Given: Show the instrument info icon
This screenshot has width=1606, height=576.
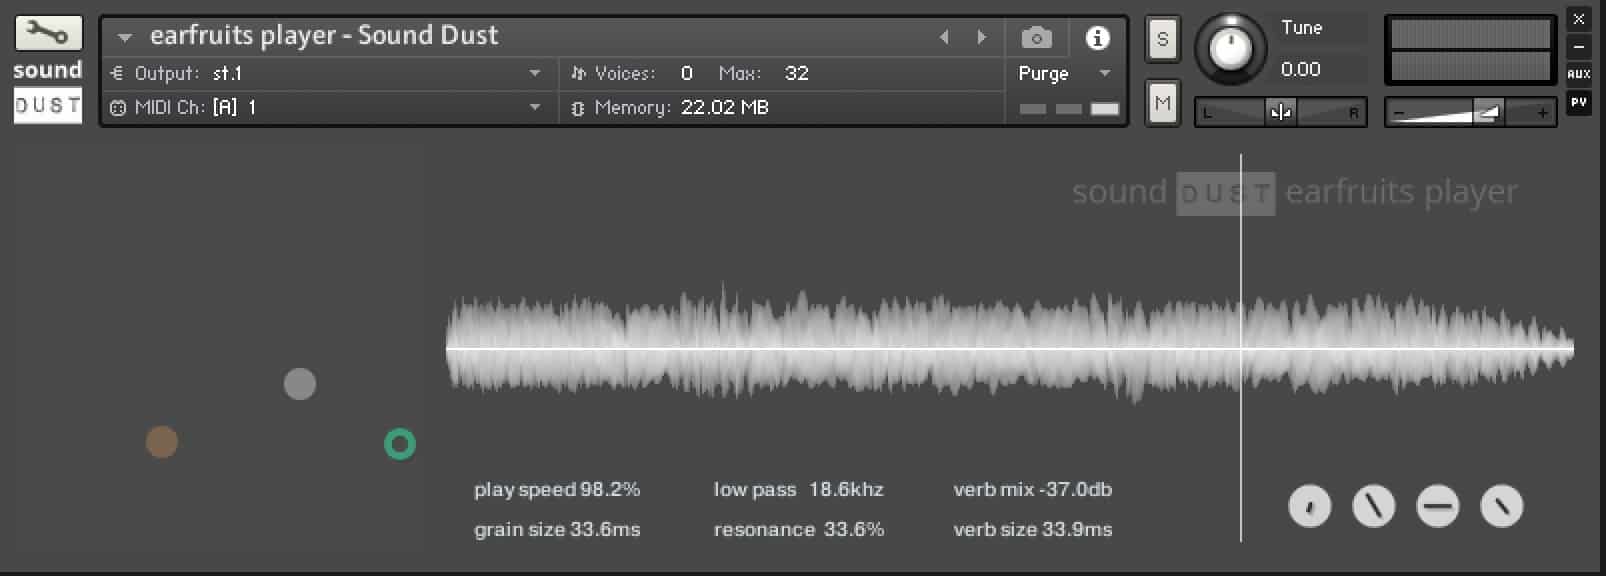Looking at the screenshot, I should pyautogui.click(x=1098, y=38).
